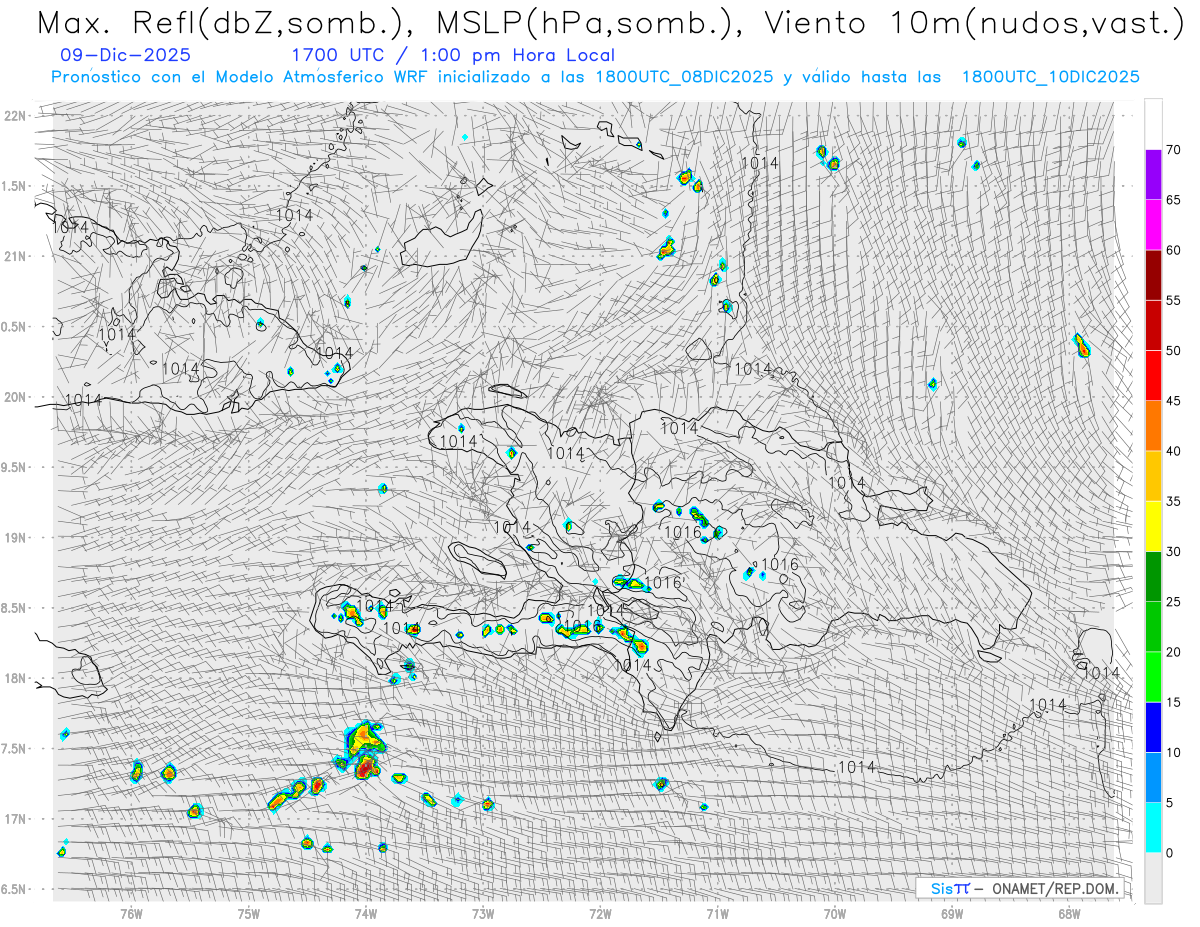Click the 68W longitude axis label
The width and height of the screenshot is (1200, 927).
click(1069, 912)
